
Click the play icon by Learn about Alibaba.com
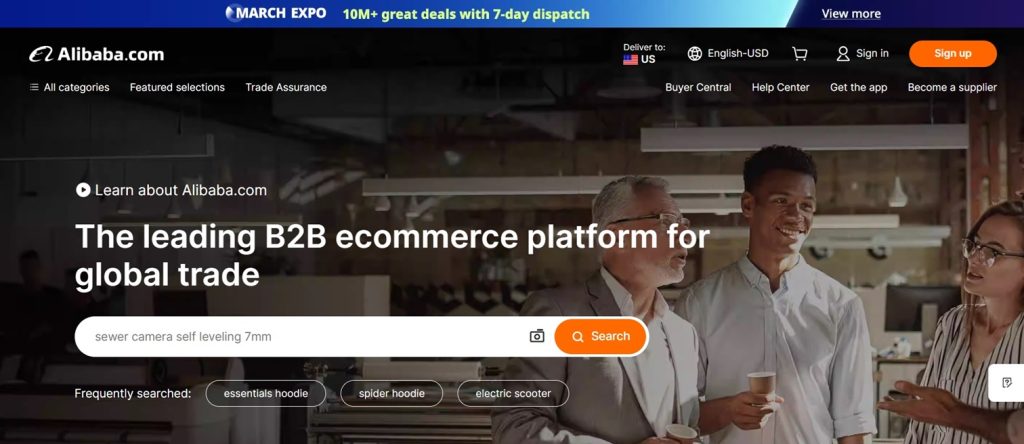pos(83,190)
